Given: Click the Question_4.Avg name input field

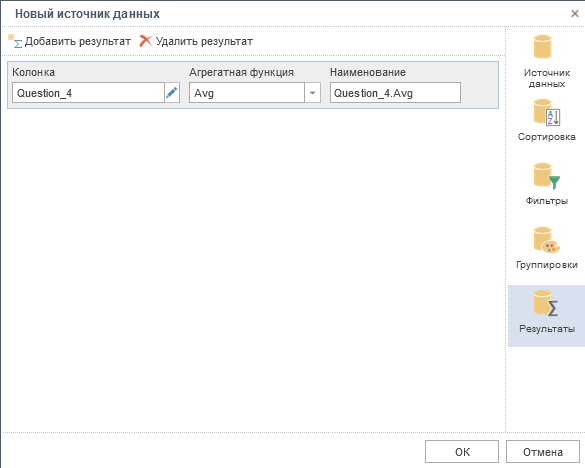Looking at the screenshot, I should pyautogui.click(x=395, y=93).
